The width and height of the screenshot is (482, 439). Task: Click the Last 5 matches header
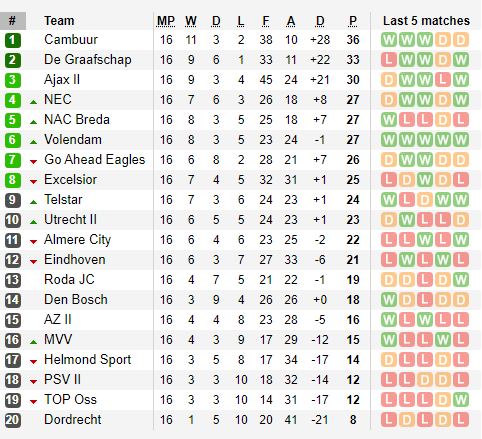(x=426, y=21)
